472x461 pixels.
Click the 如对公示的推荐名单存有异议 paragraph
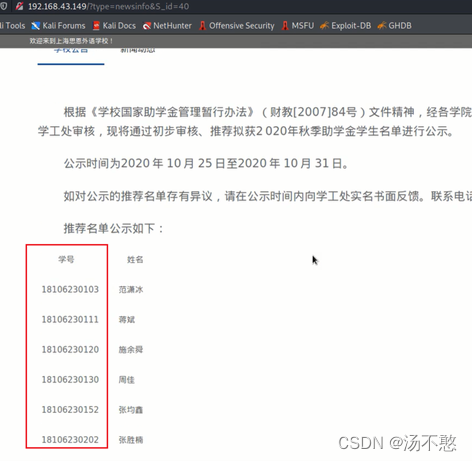click(268, 196)
